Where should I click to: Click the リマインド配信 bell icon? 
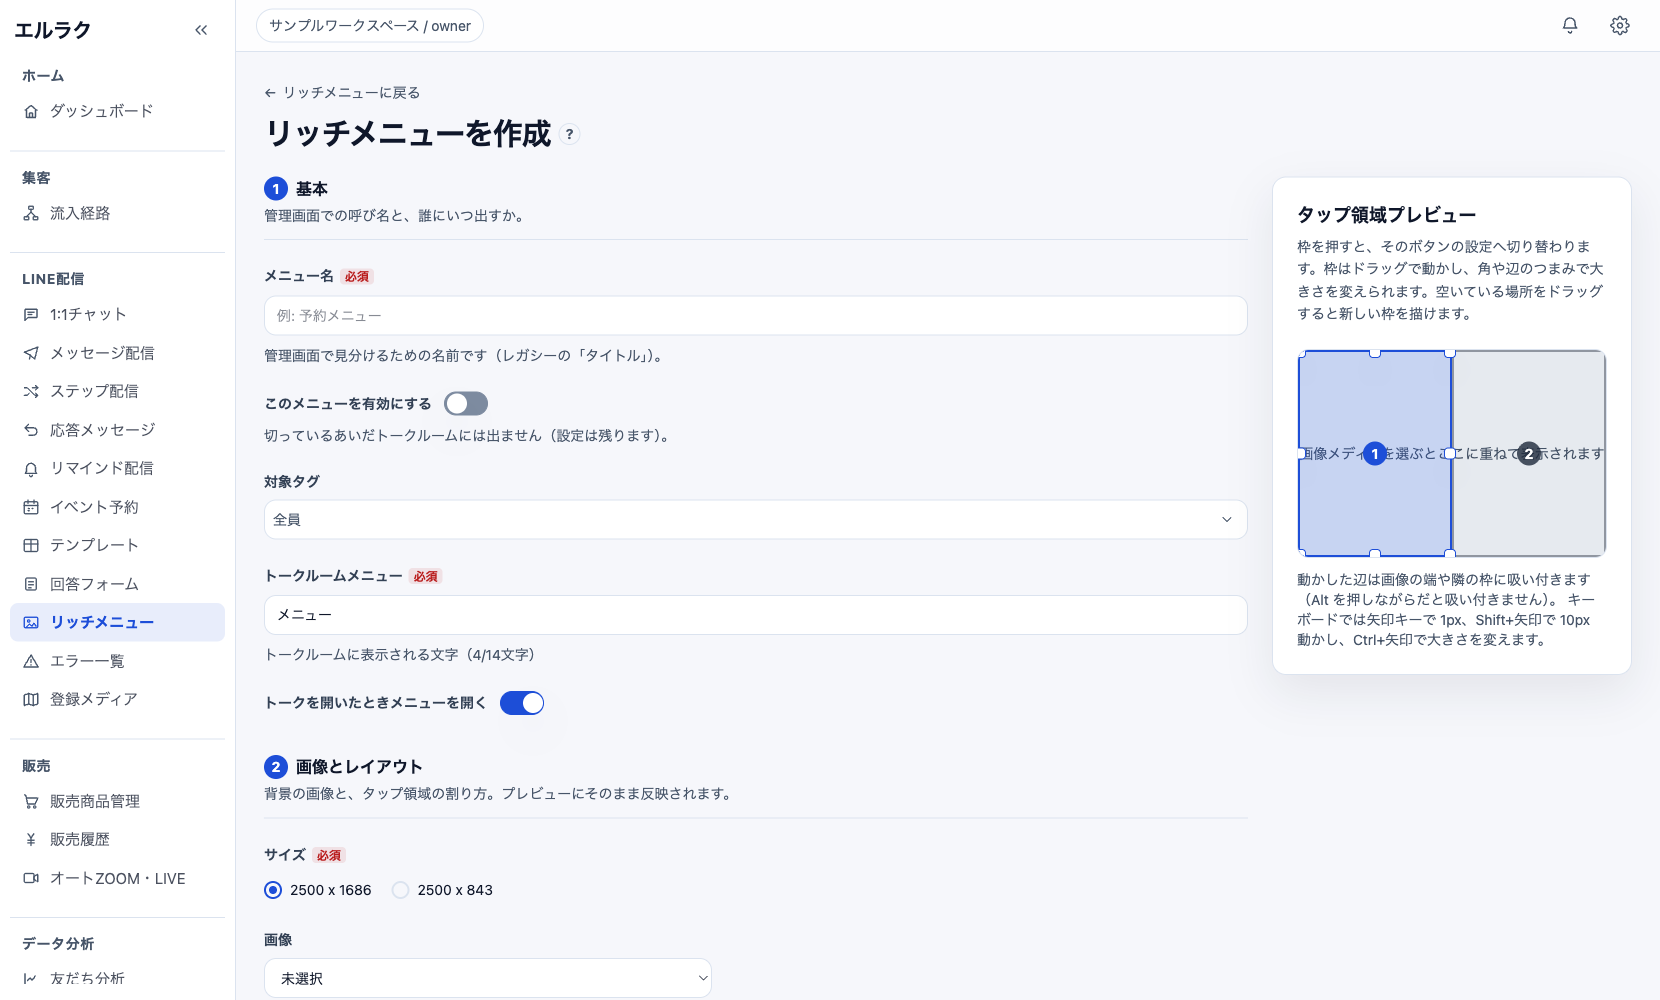pyautogui.click(x=31, y=468)
